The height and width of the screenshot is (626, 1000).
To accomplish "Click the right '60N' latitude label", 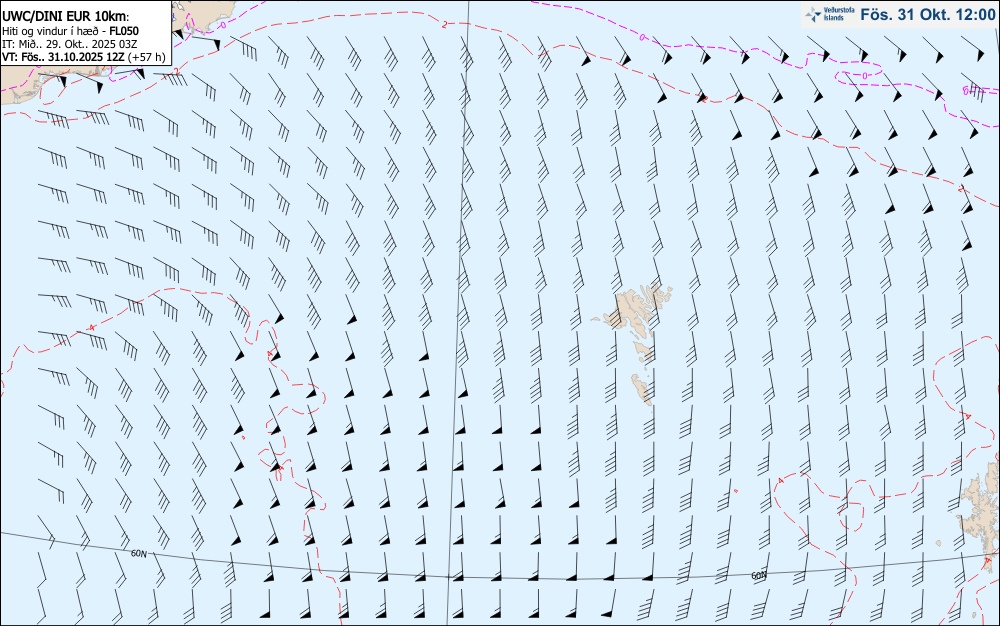I will tap(758, 575).
